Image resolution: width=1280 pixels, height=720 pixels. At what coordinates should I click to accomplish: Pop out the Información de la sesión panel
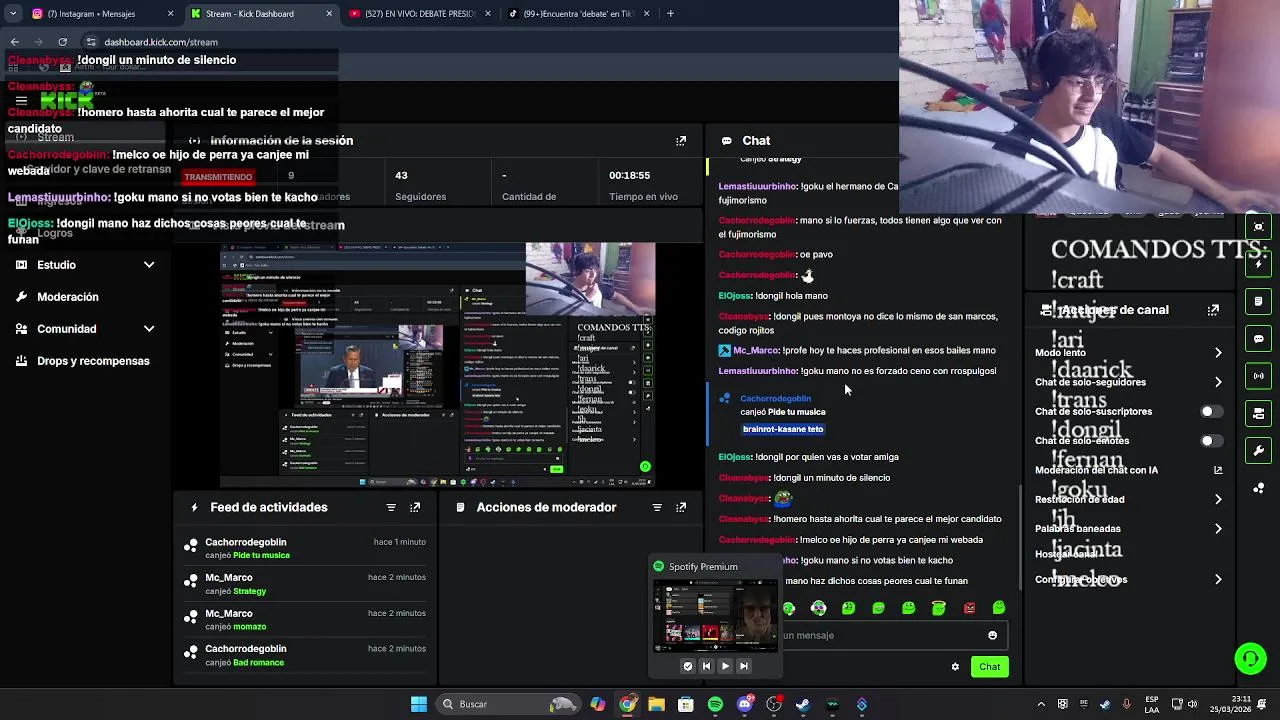(x=681, y=141)
